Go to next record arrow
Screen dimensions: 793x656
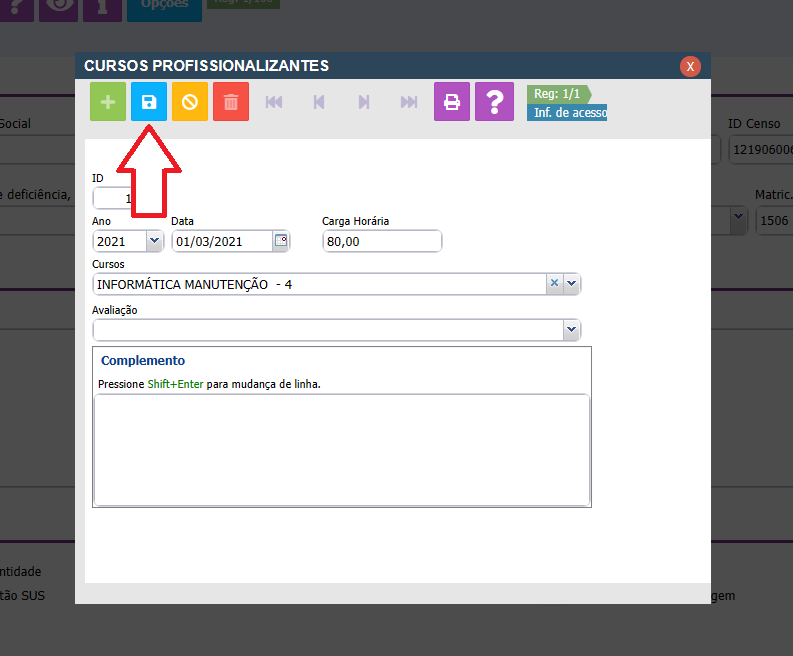coord(364,102)
